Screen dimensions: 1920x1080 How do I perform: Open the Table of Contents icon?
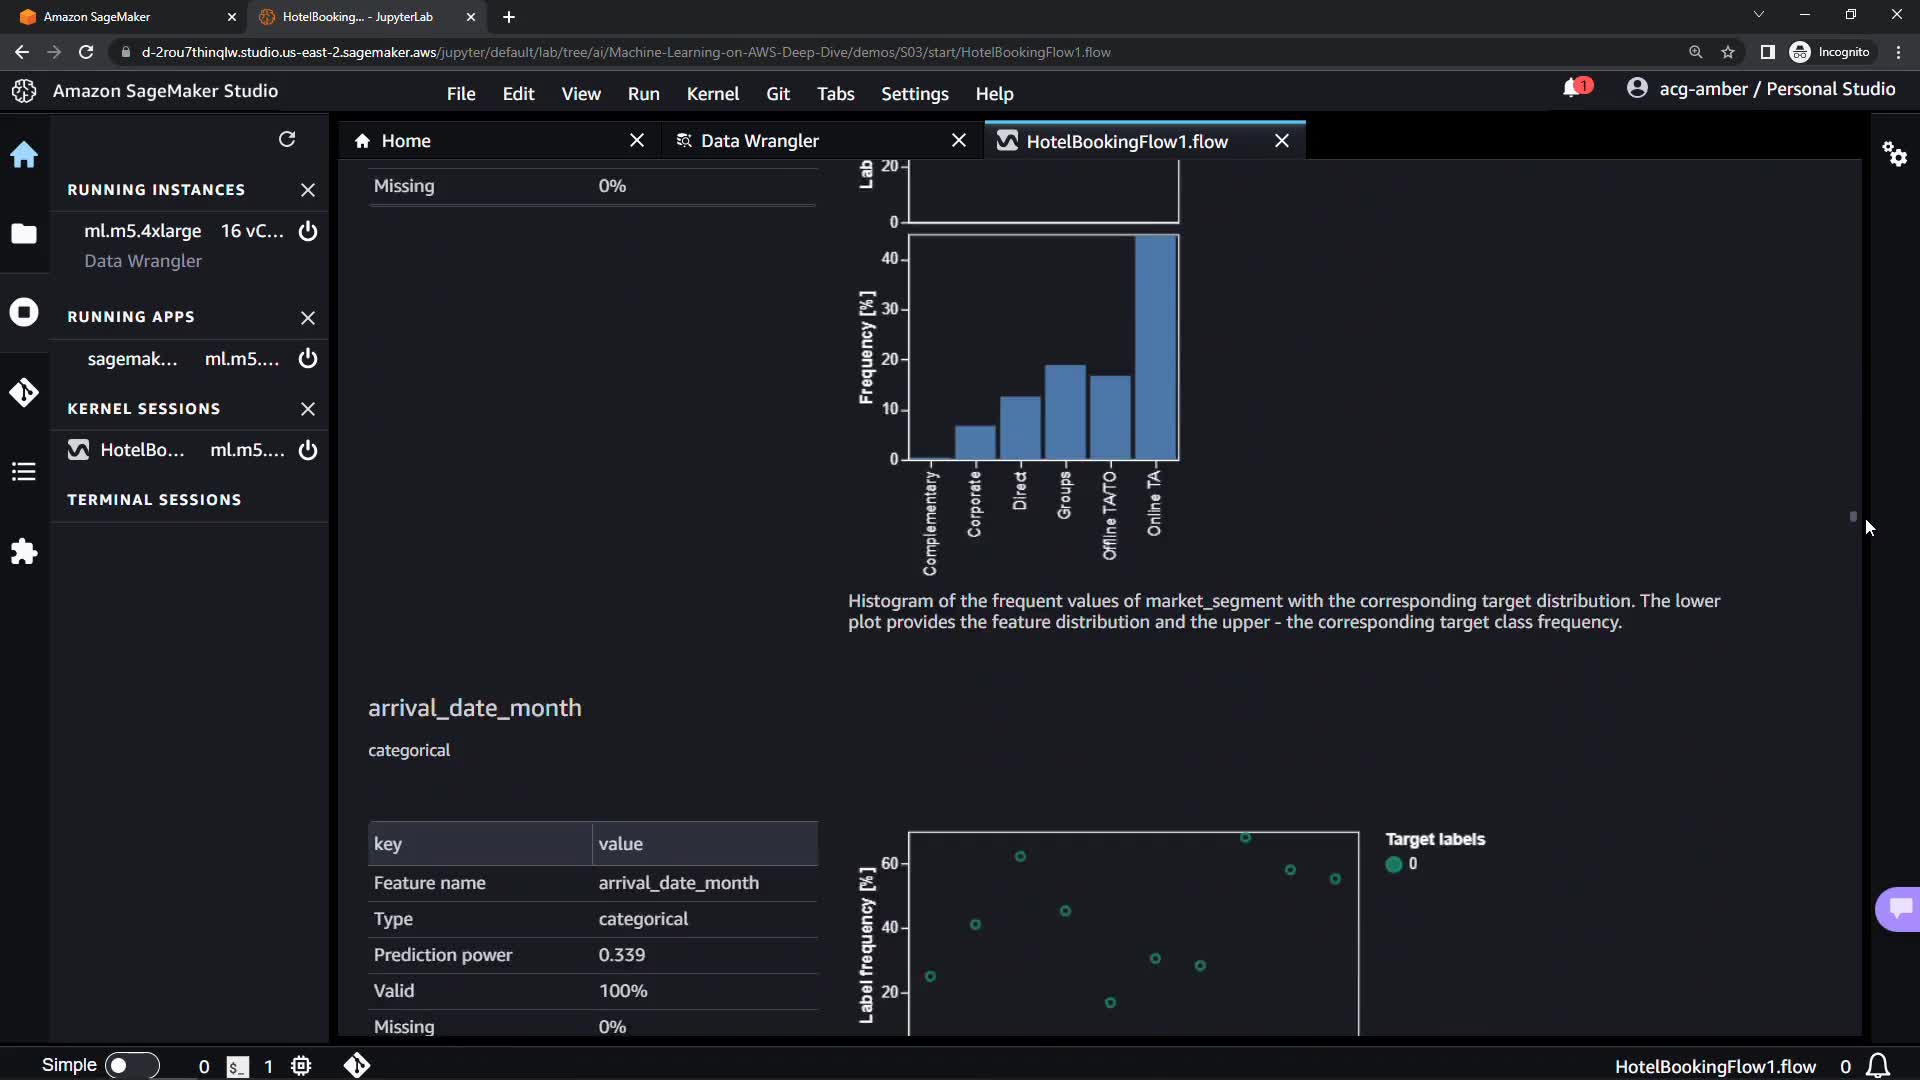pos(24,472)
